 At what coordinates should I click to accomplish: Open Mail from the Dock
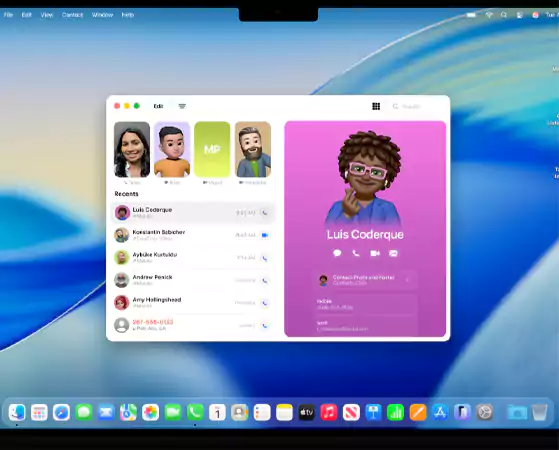(106, 413)
